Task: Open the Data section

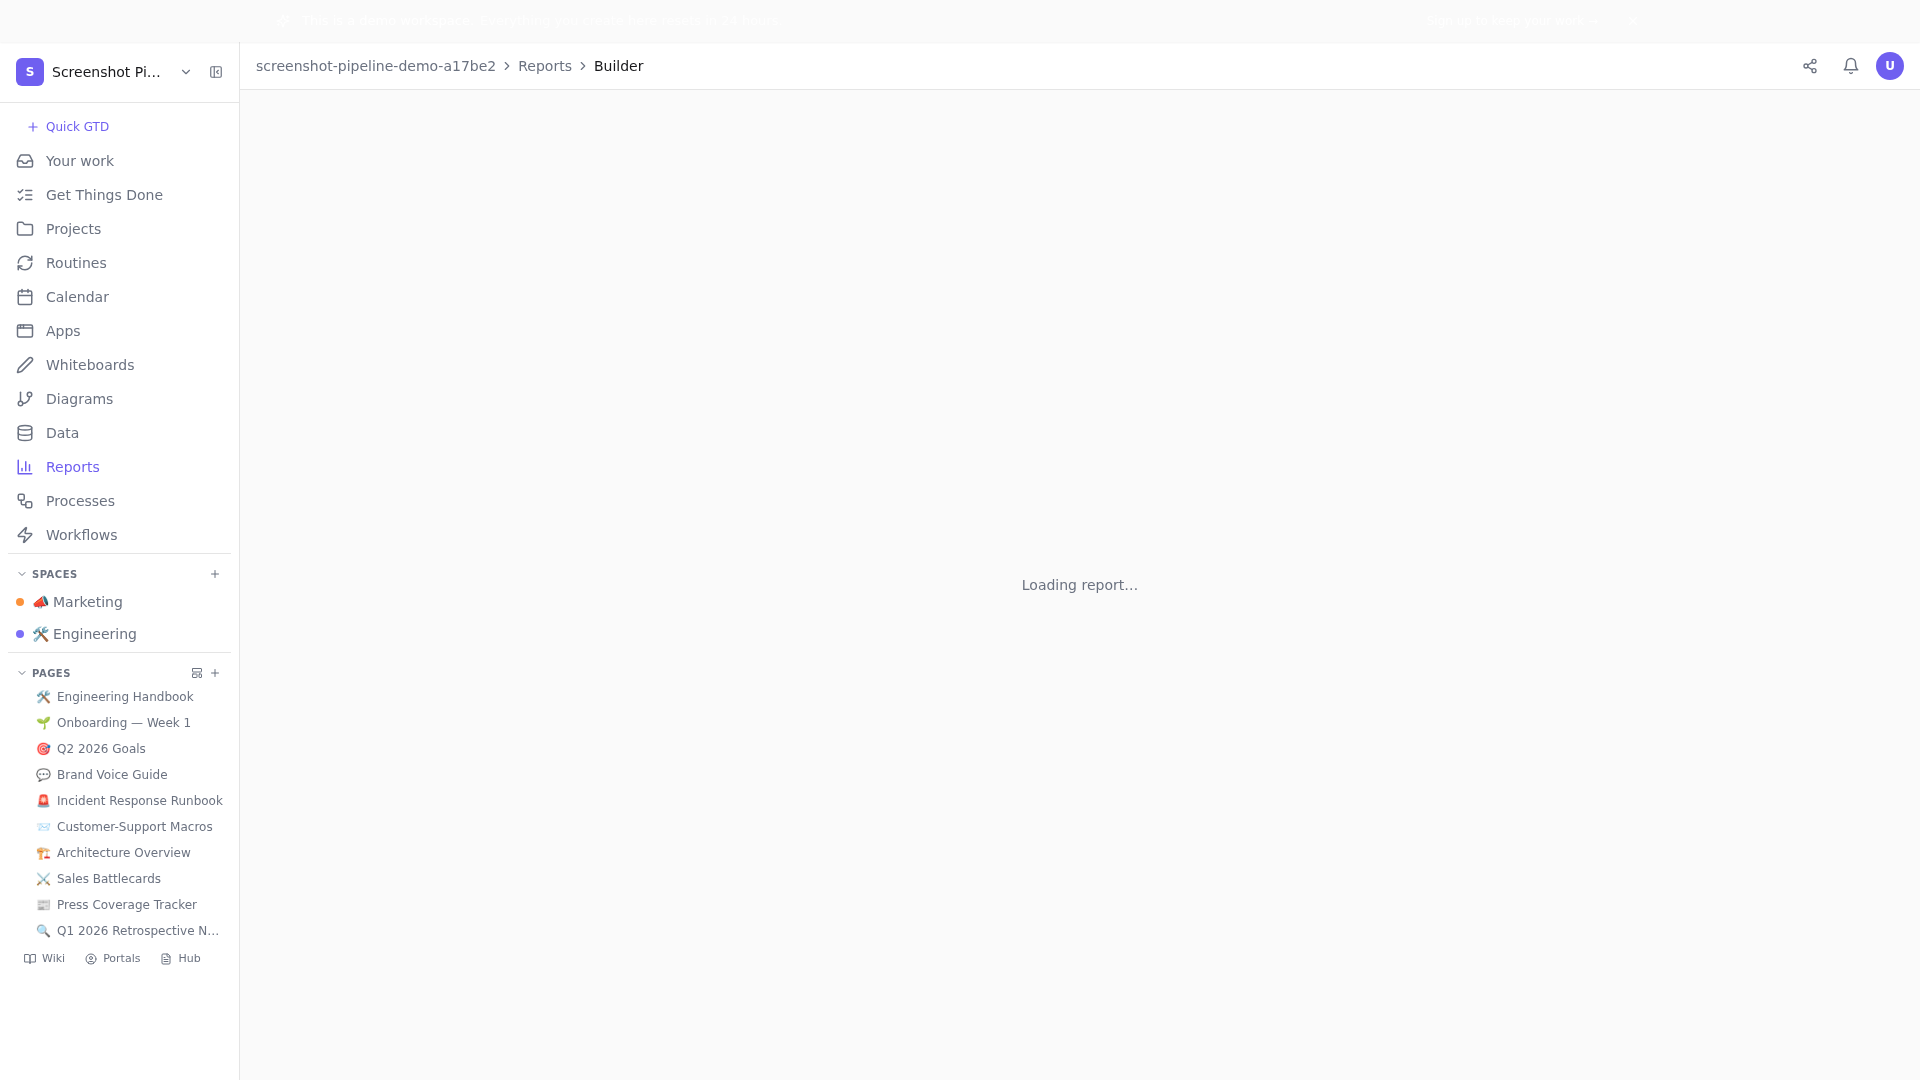Action: click(119, 433)
